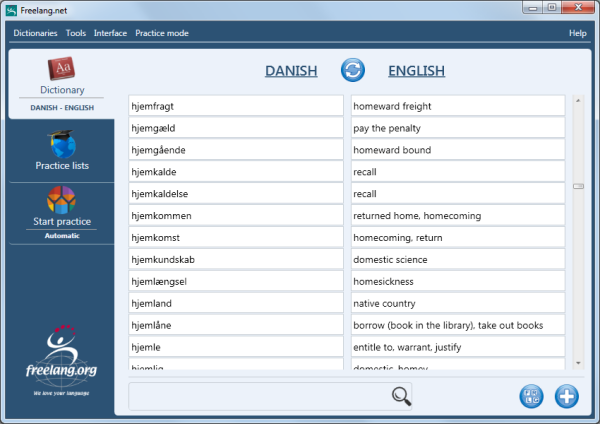This screenshot has width=600, height=424.
Task: Click the Start practice cube icon
Action: (61, 199)
